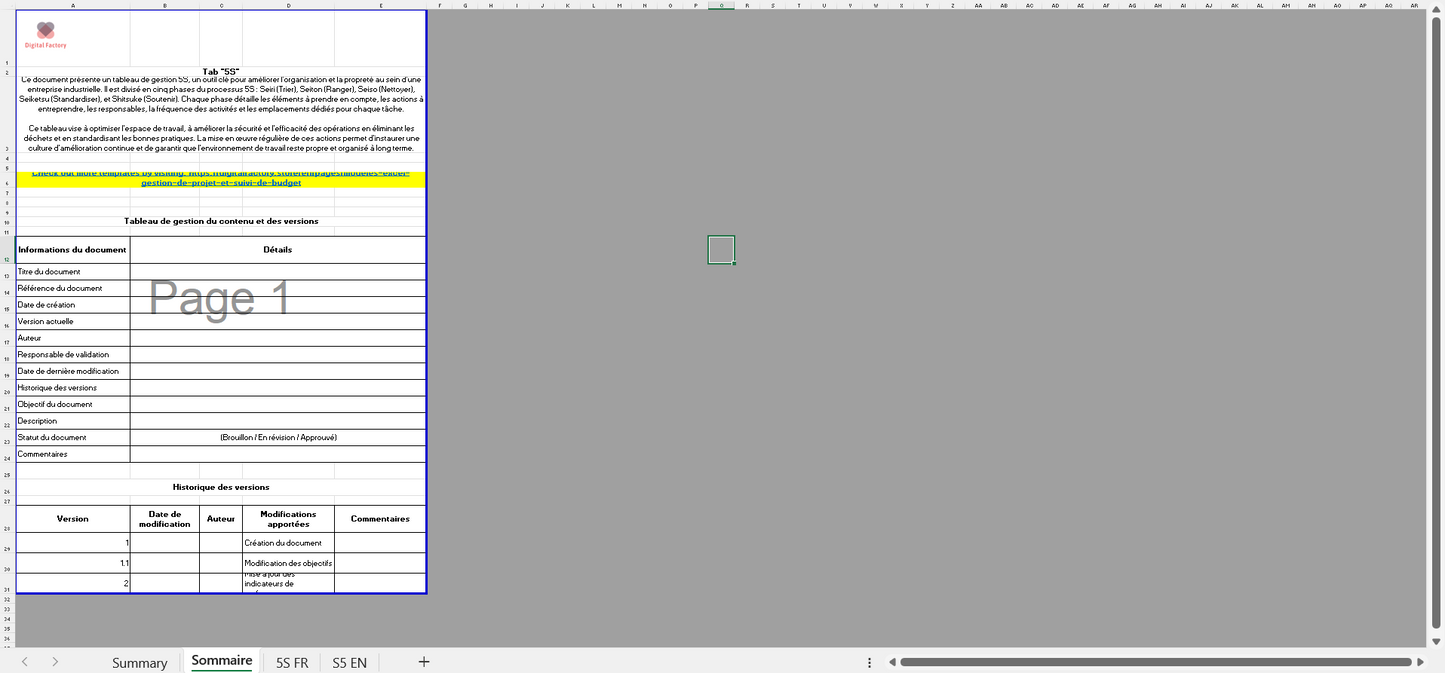Click the vertical scrollbar track

(x=1437, y=330)
